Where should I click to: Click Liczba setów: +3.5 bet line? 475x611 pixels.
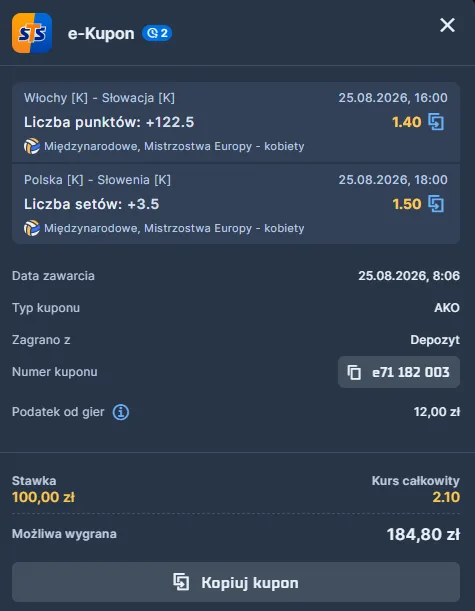[x=92, y=204]
